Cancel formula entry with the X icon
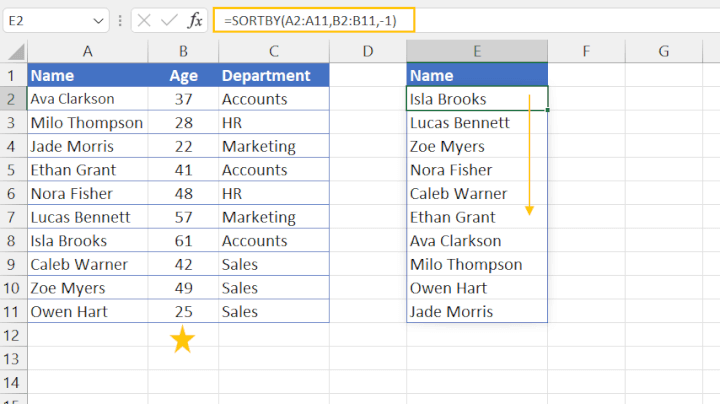The height and width of the screenshot is (404, 720). click(x=144, y=20)
